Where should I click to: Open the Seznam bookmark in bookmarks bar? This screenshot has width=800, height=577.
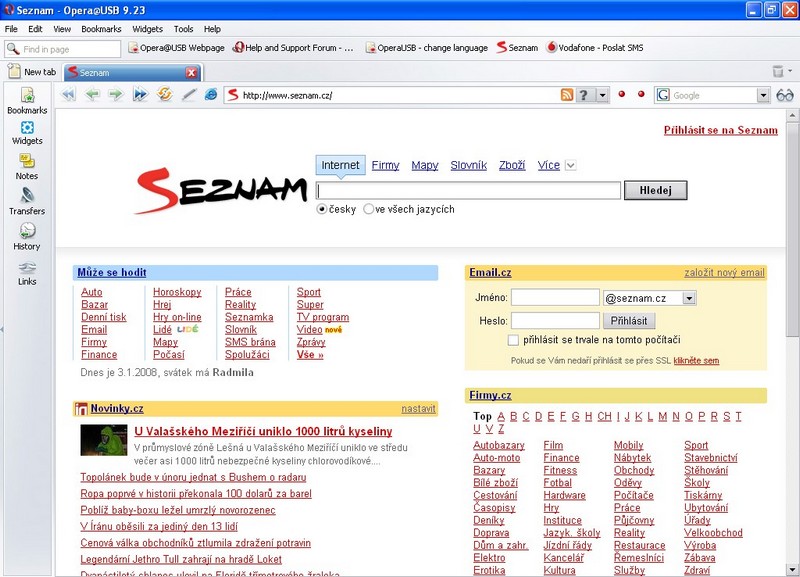(517, 48)
